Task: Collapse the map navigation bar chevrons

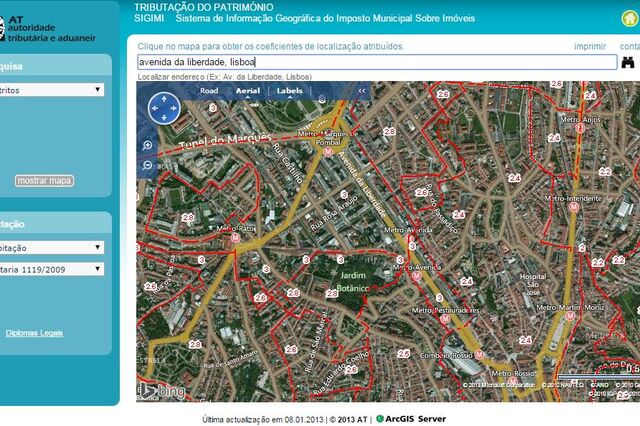Action: pos(362,91)
